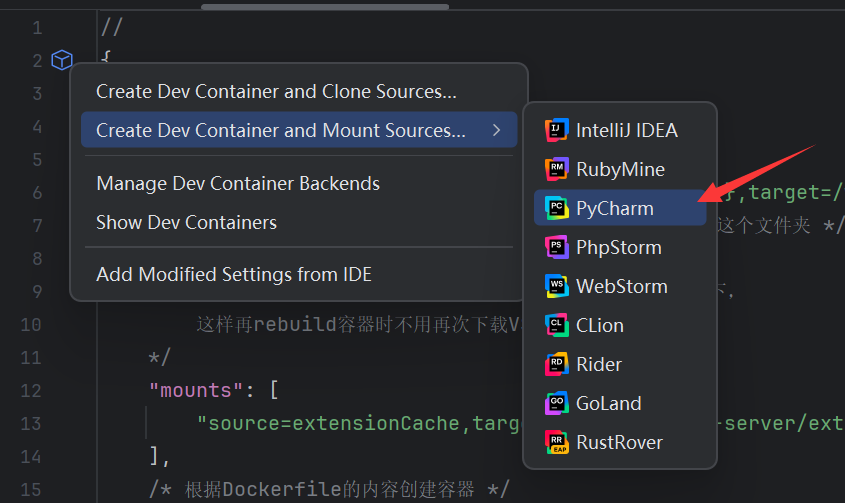Pick the IntelliJ IDEA label in the submenu

627,130
